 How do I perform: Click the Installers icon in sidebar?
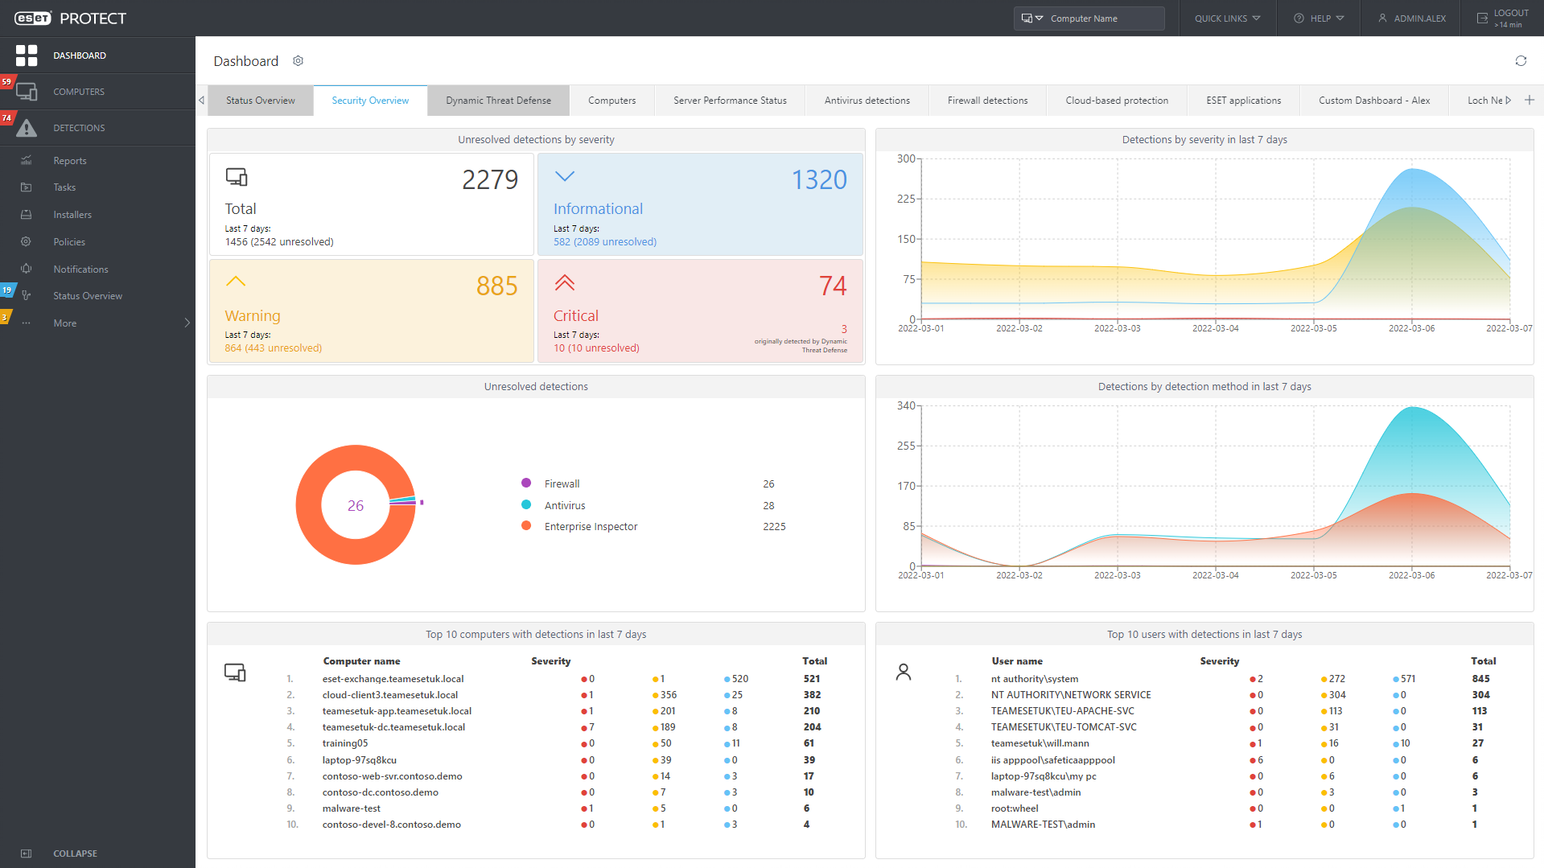(x=26, y=214)
